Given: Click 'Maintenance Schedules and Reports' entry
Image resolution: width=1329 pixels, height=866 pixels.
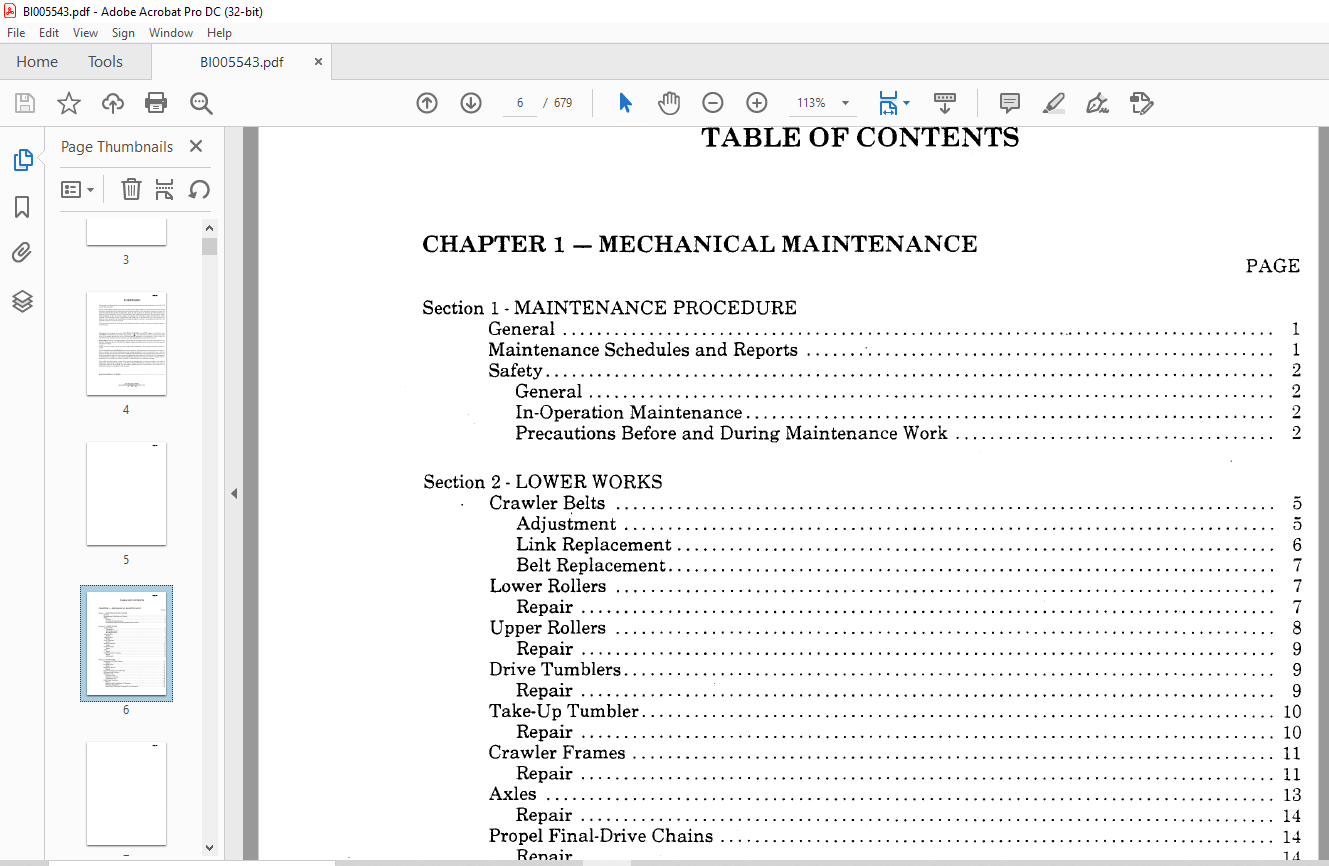Looking at the screenshot, I should [643, 350].
